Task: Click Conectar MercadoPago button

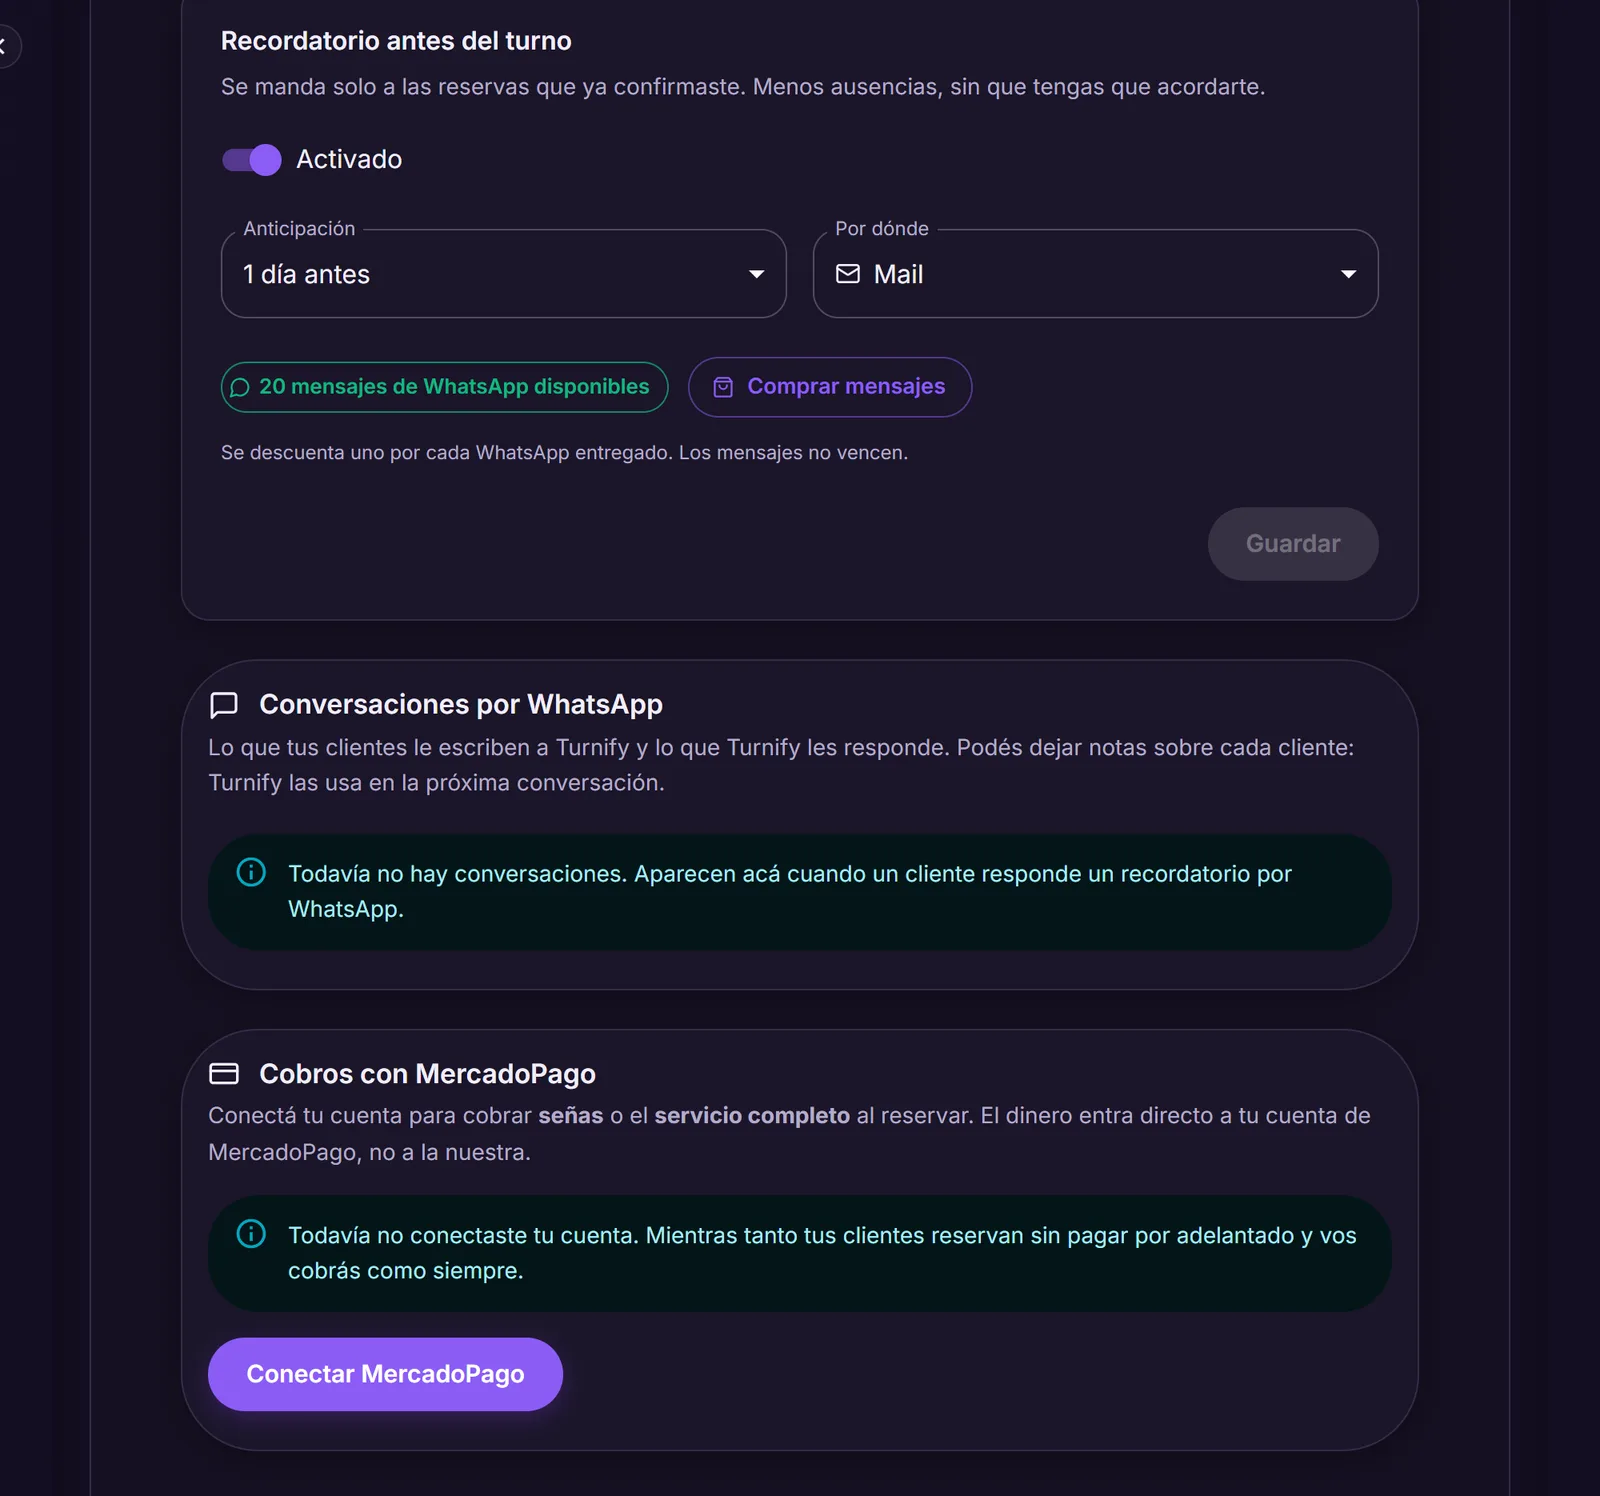Action: 385,1374
